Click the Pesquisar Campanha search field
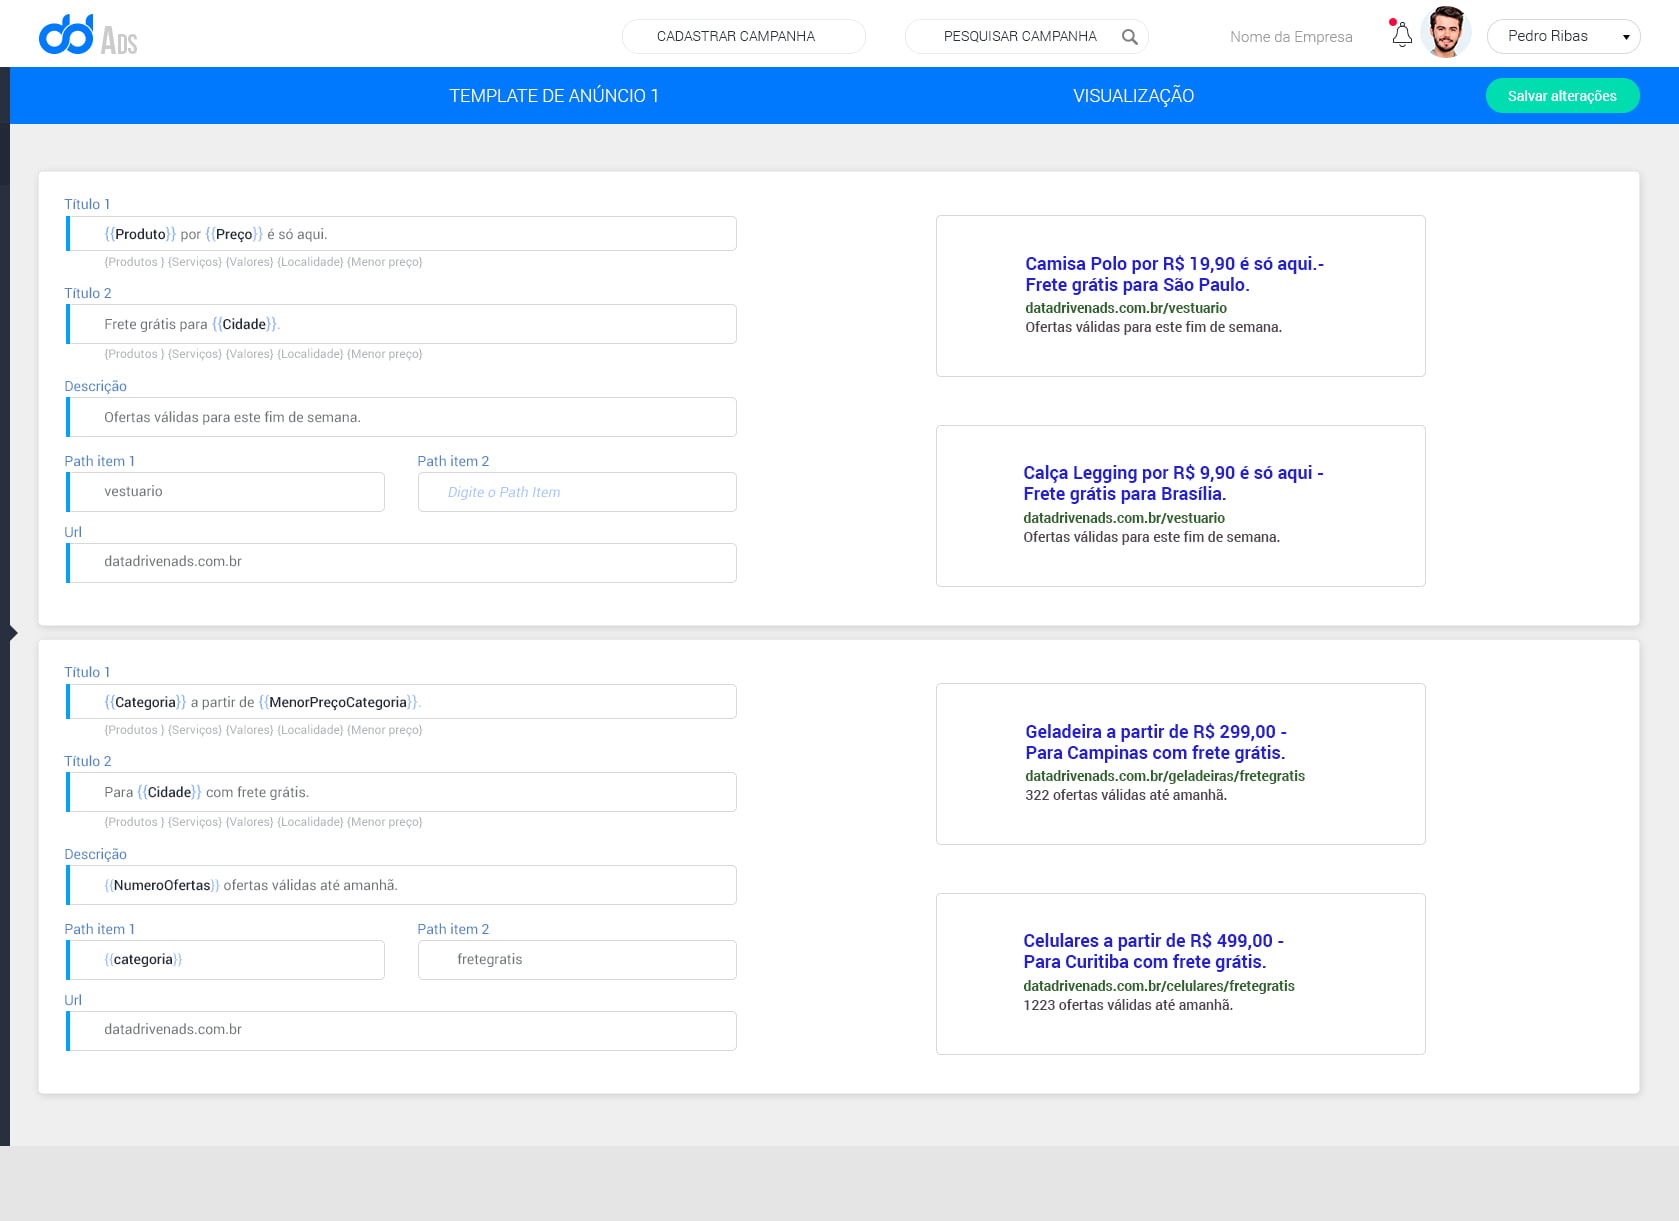The height and width of the screenshot is (1221, 1679). pos(1018,36)
